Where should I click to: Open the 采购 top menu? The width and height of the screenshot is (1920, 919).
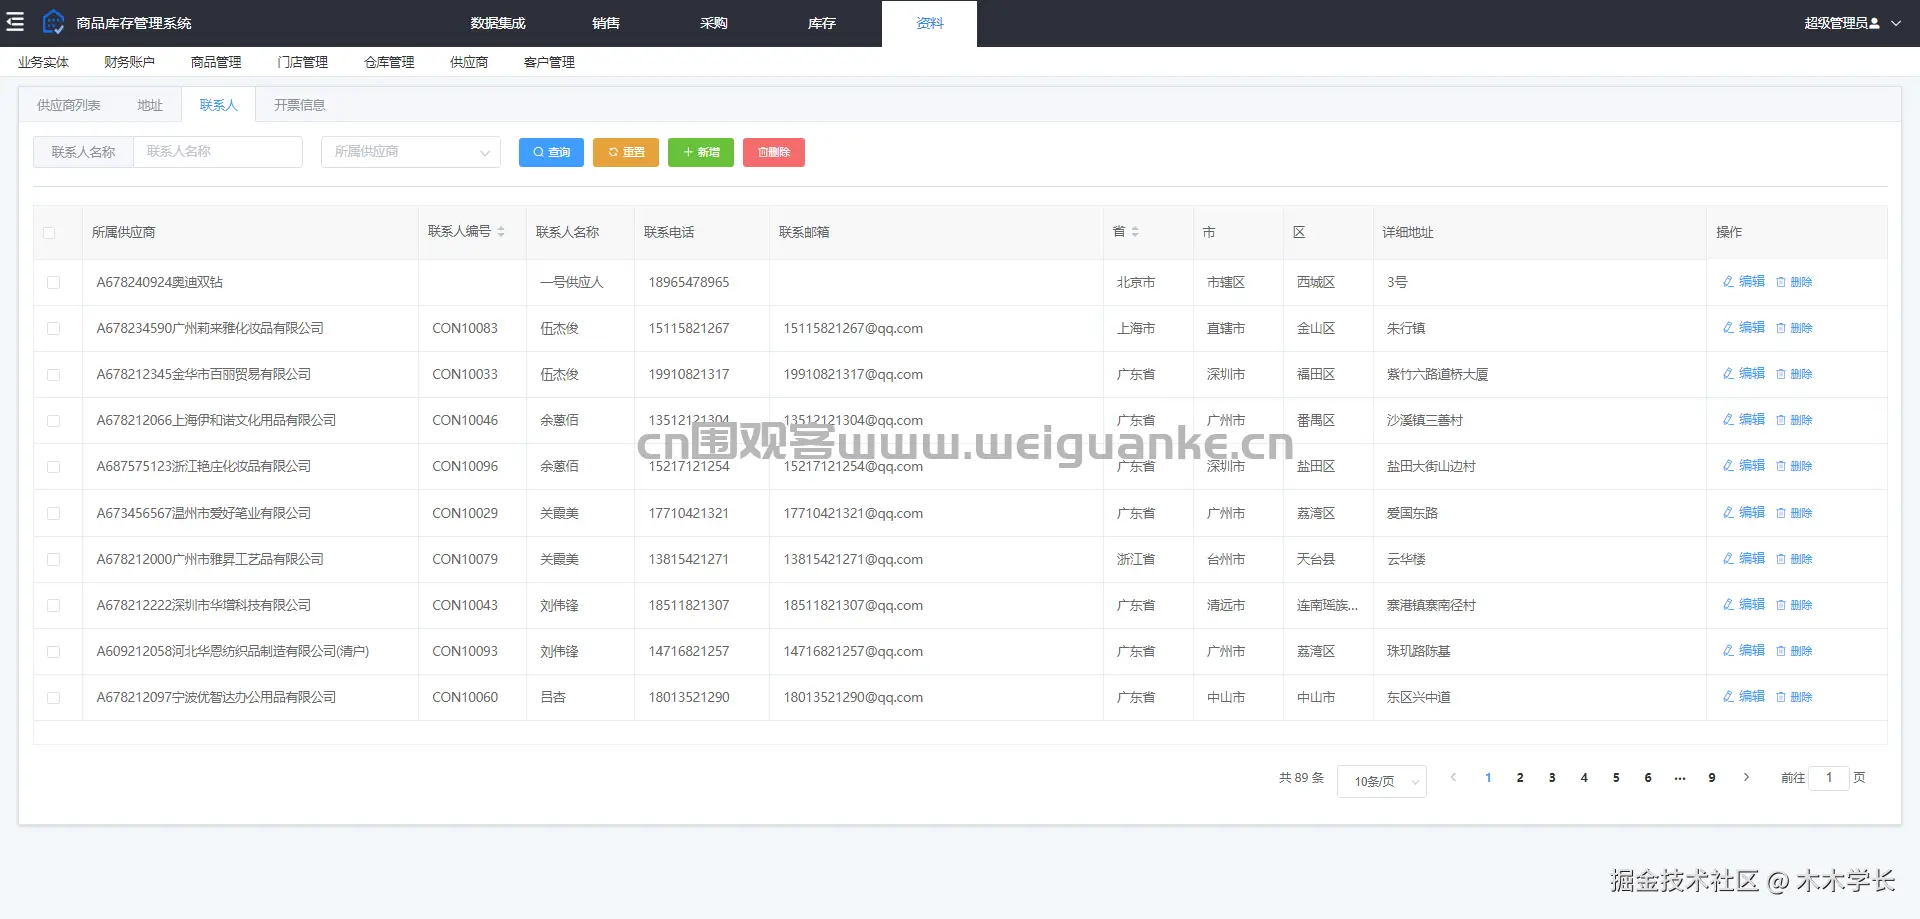tap(714, 23)
